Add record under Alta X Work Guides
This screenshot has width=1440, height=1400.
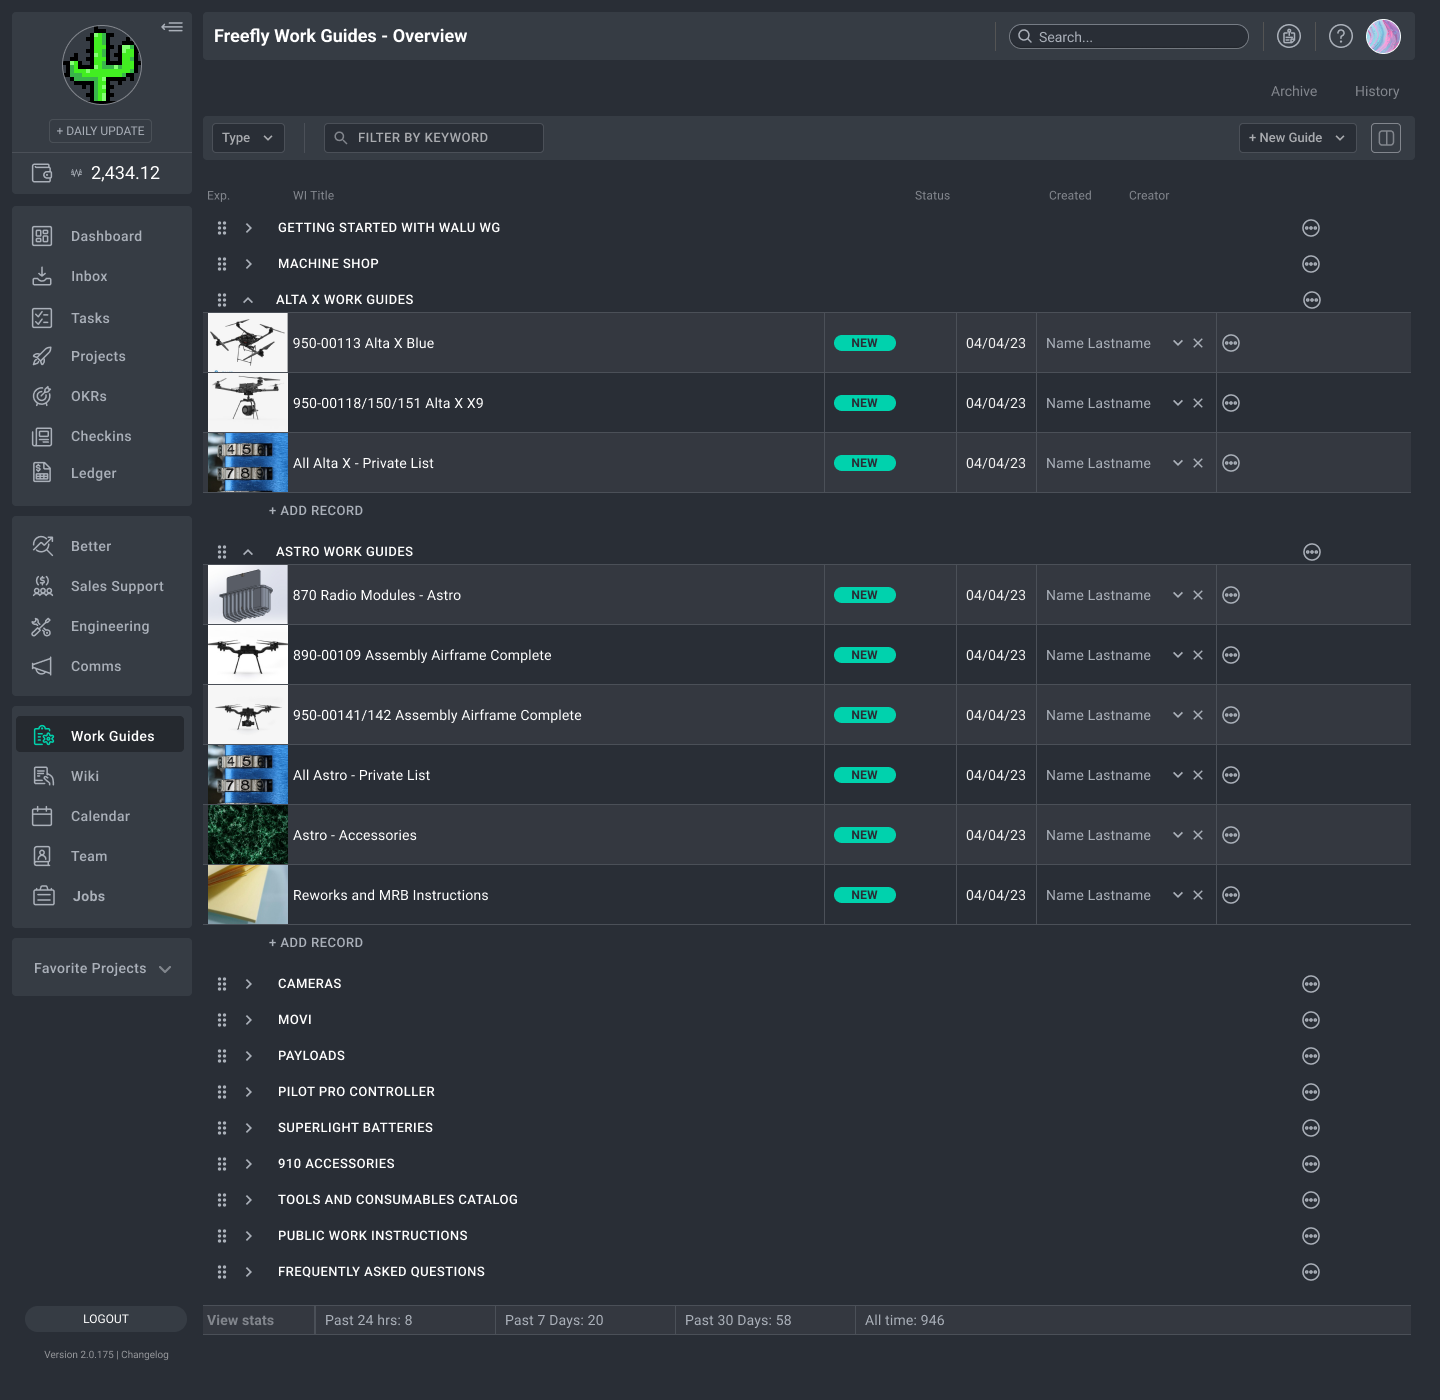tap(316, 511)
